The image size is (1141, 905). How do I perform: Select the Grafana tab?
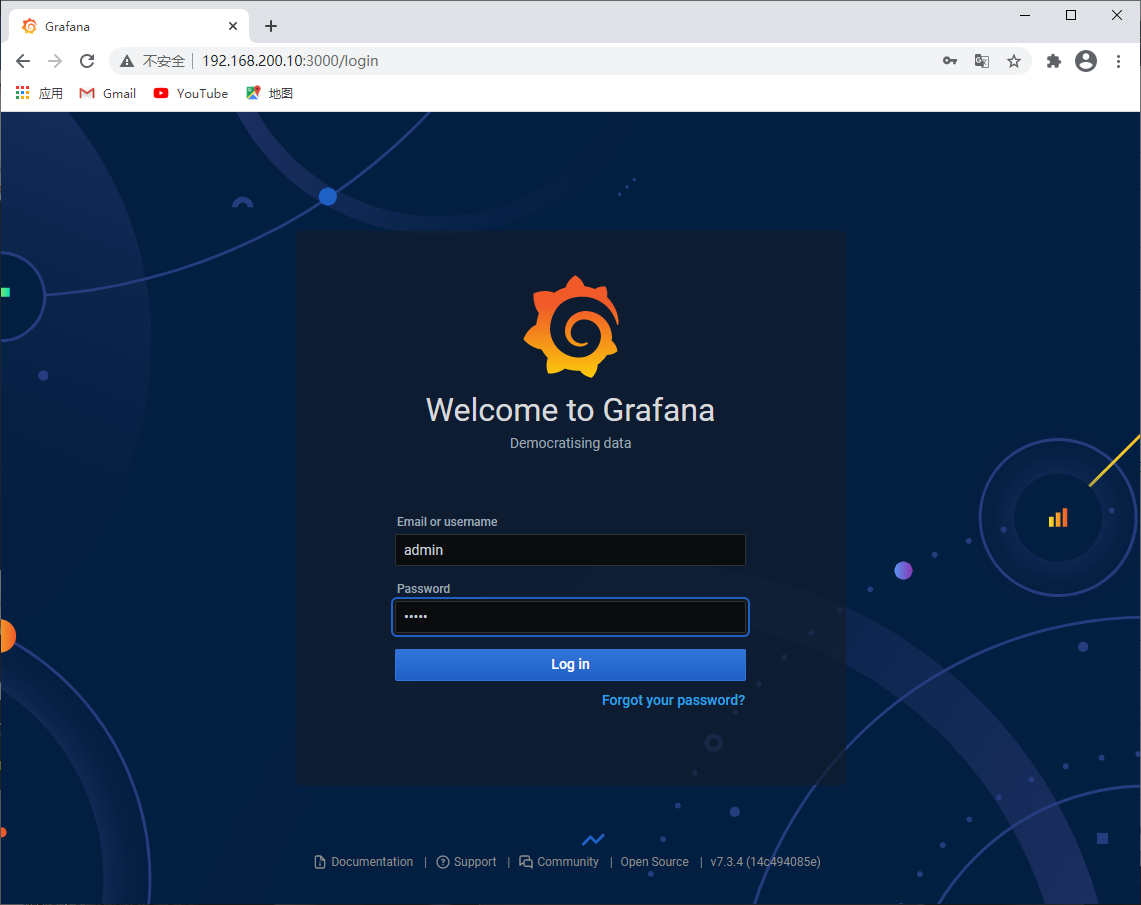pyautogui.click(x=129, y=26)
